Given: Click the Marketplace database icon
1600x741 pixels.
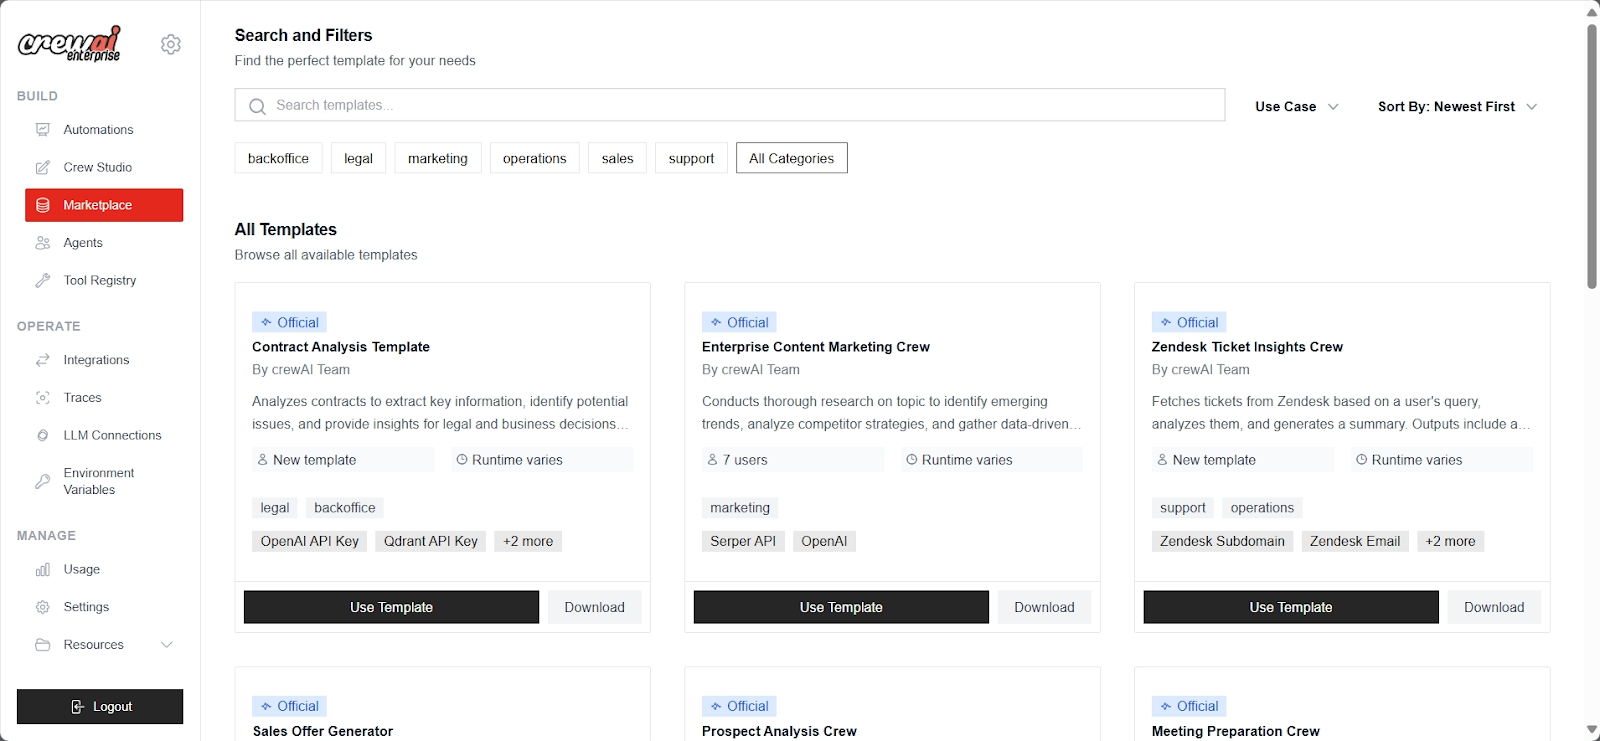Looking at the screenshot, I should click(x=43, y=205).
